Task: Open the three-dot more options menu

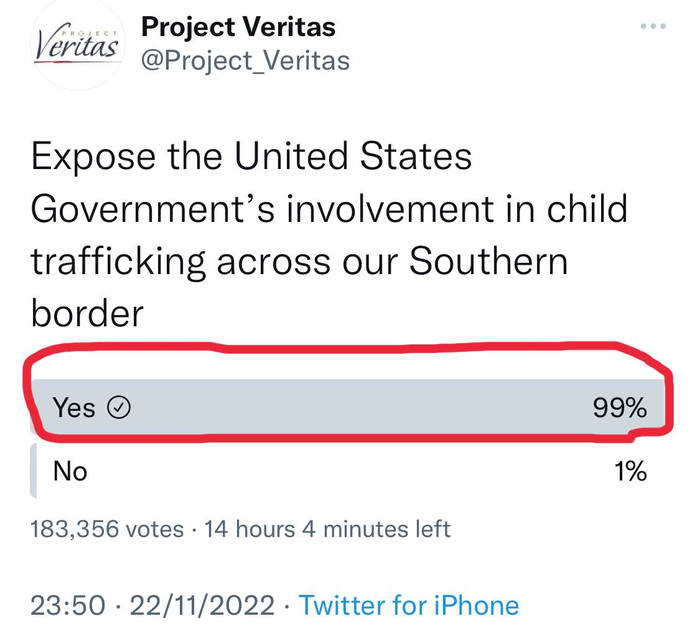Action: pos(654,26)
